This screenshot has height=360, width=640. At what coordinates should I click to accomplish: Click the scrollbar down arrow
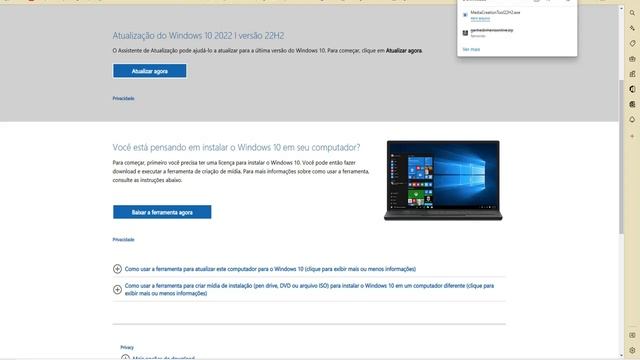(x=621, y=356)
